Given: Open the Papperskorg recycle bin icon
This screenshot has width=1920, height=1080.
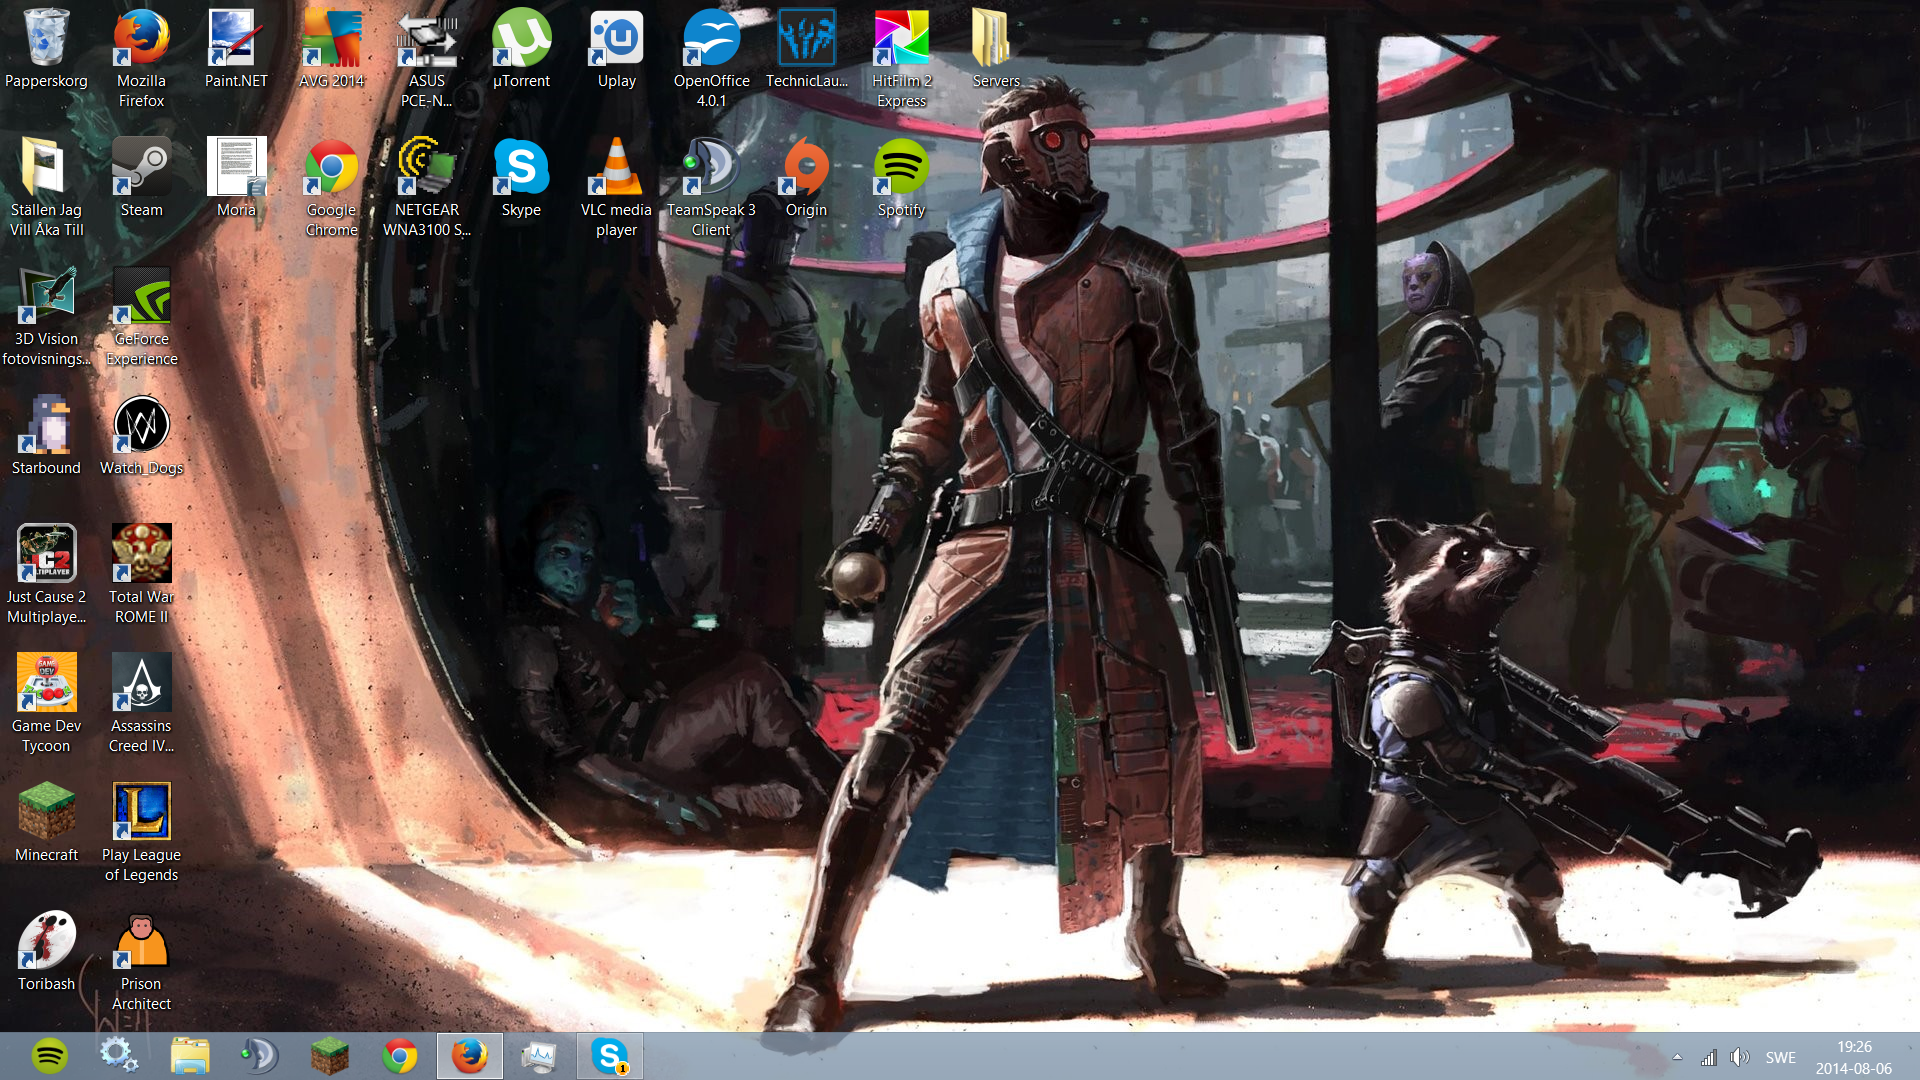Looking at the screenshot, I should pos(46,48).
